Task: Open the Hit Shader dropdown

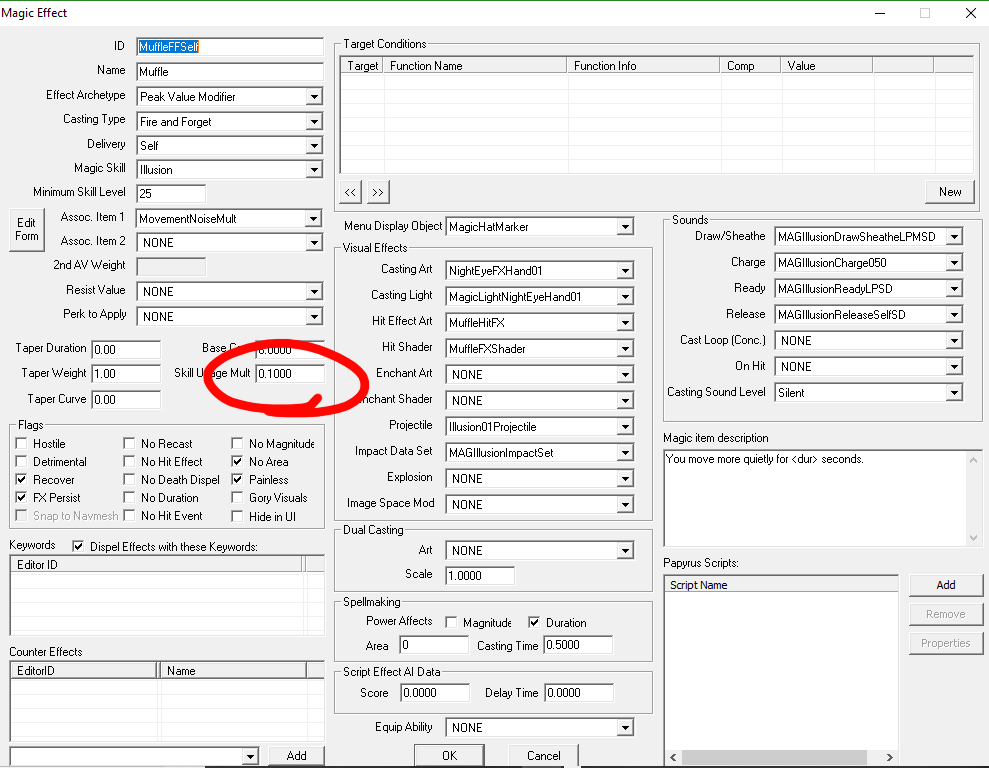Action: [625, 349]
